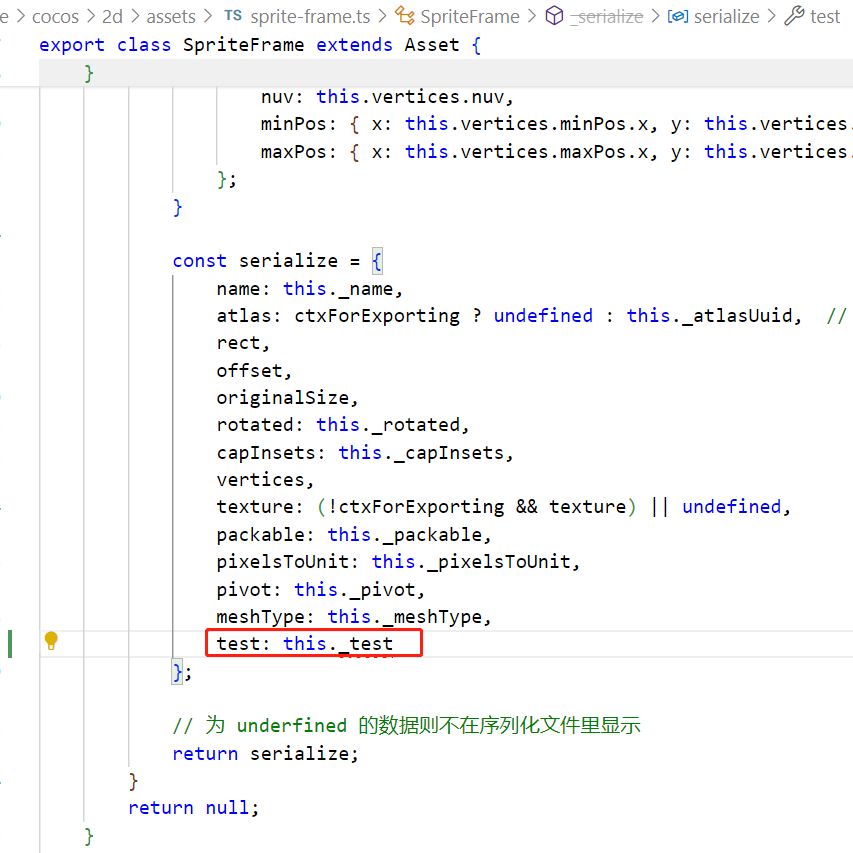Viewport: 853px width, 853px height.
Task: Click the lightbulb quick-fix icon
Action: point(51,641)
